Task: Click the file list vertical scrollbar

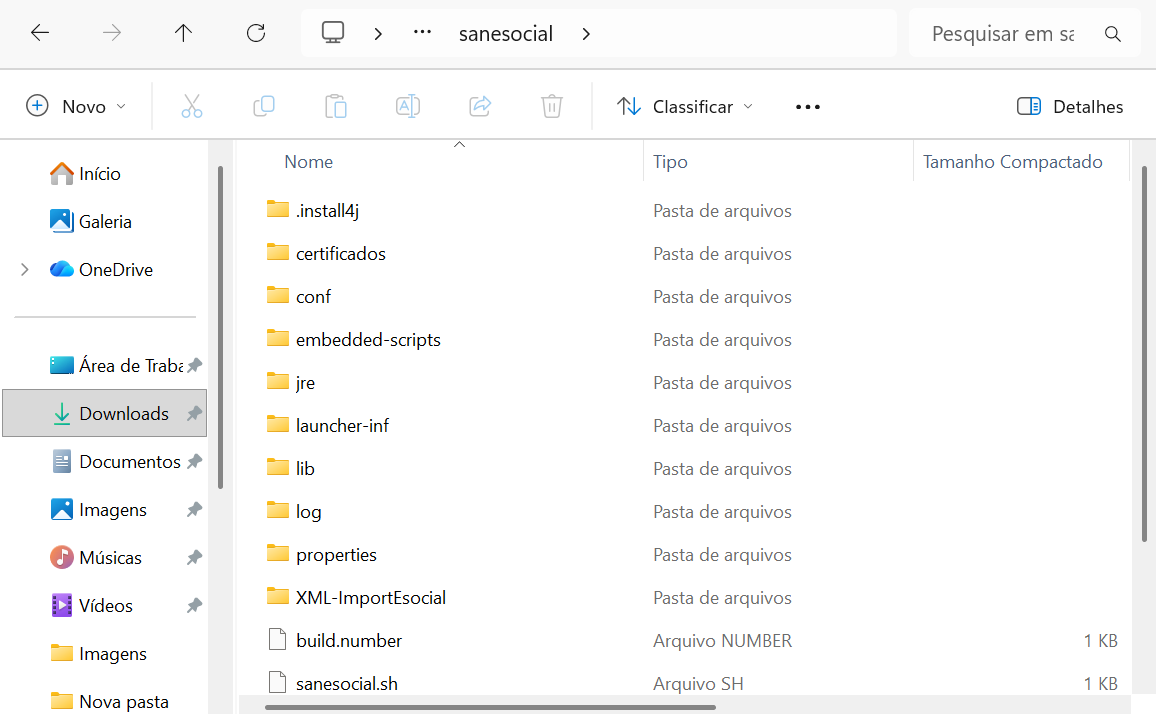Action: click(x=1144, y=354)
